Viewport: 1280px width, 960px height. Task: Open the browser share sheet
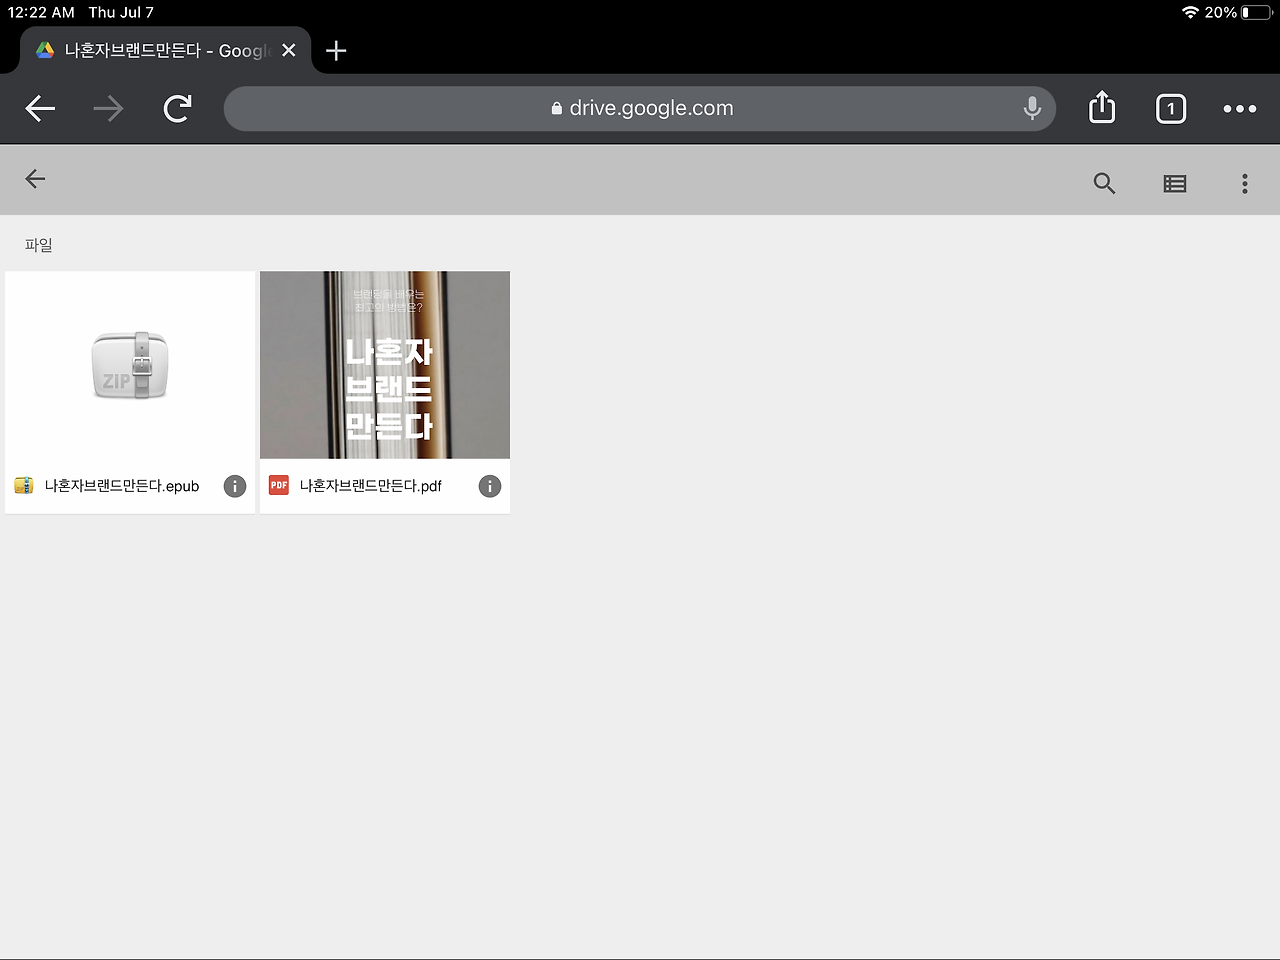coord(1101,107)
